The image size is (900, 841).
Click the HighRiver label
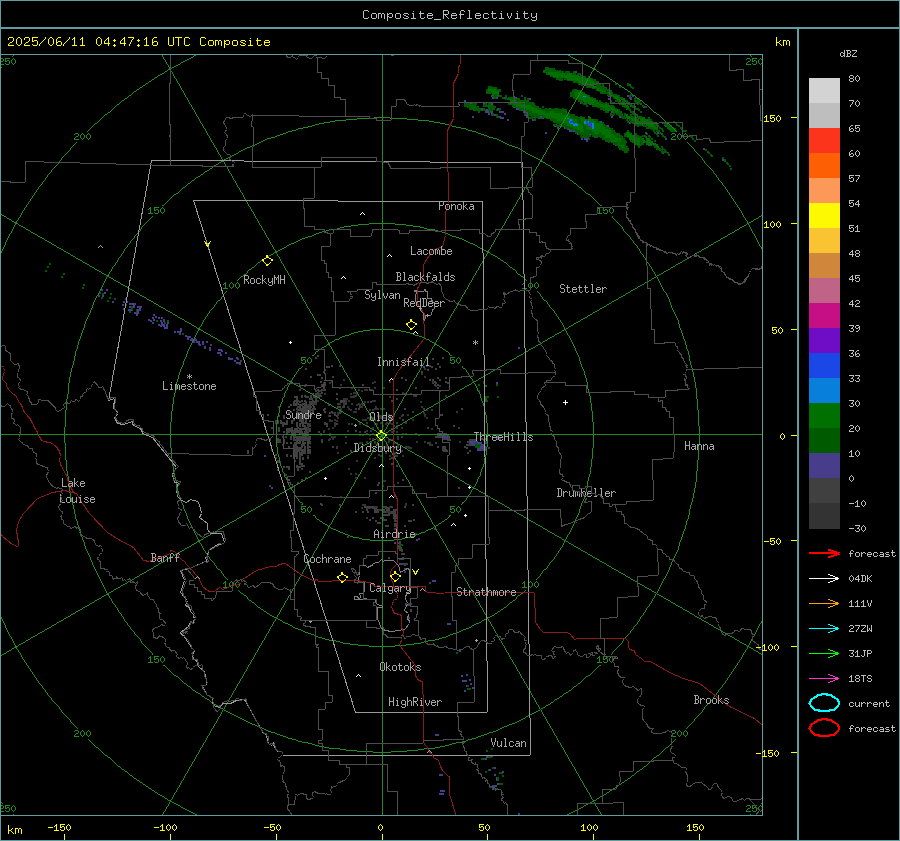point(415,702)
